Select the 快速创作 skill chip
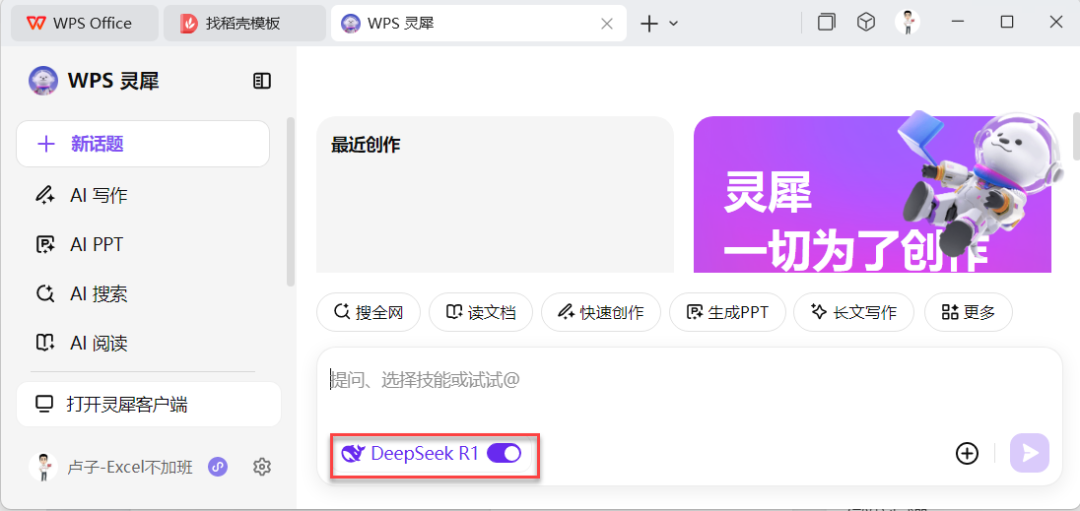Viewport: 1080px width, 511px height. pyautogui.click(x=601, y=312)
